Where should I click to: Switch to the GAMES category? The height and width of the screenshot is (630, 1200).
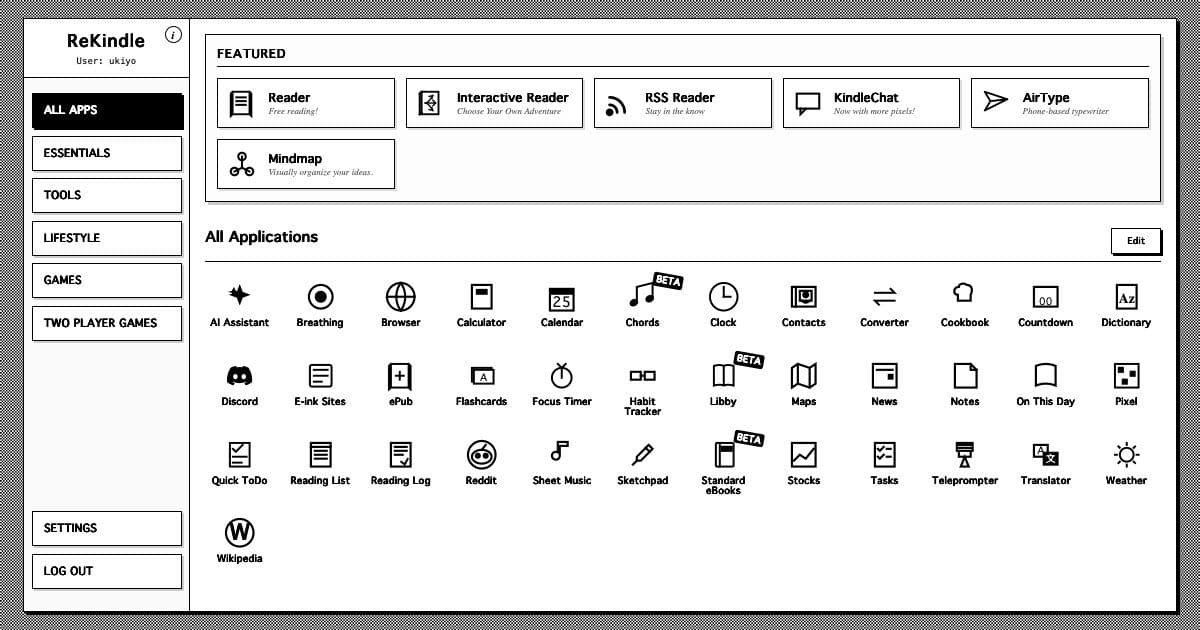click(x=107, y=280)
